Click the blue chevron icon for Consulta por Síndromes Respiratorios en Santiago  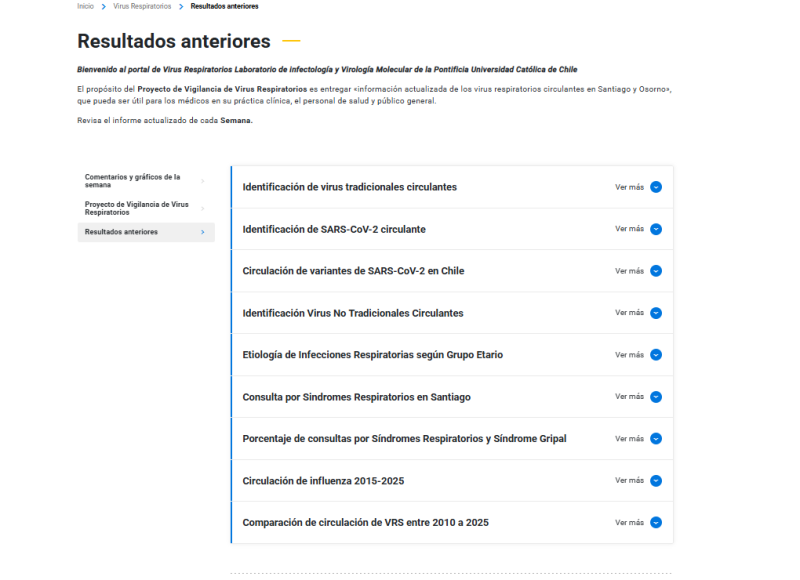[x=656, y=397]
